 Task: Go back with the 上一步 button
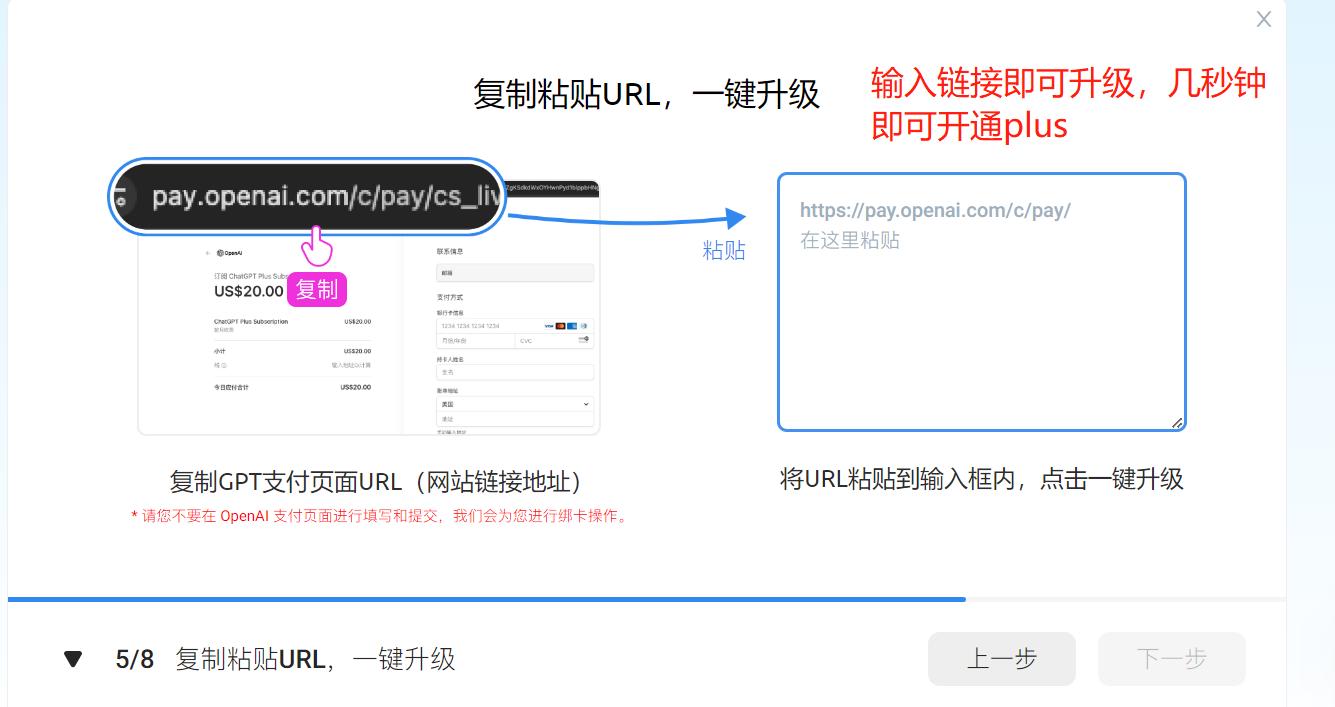click(x=1001, y=659)
